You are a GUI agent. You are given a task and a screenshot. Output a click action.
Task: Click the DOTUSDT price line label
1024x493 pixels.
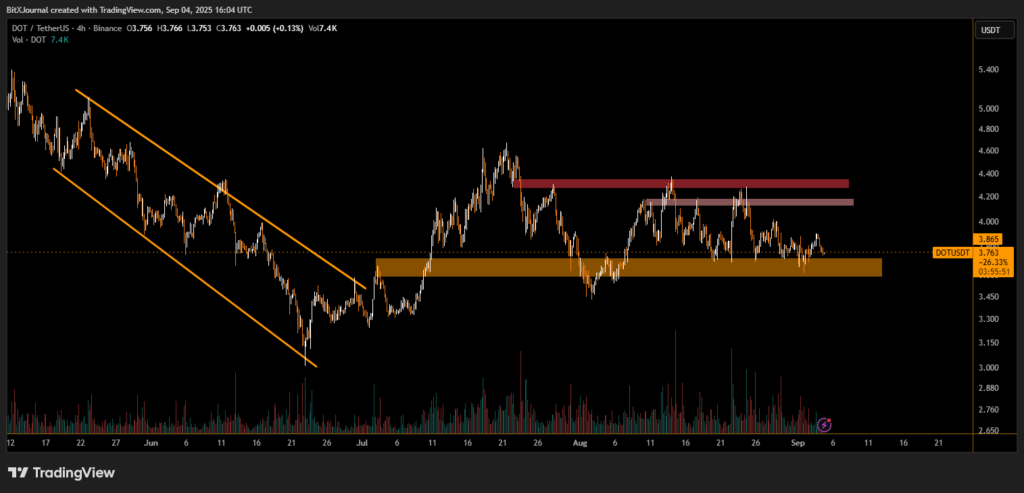coord(951,253)
